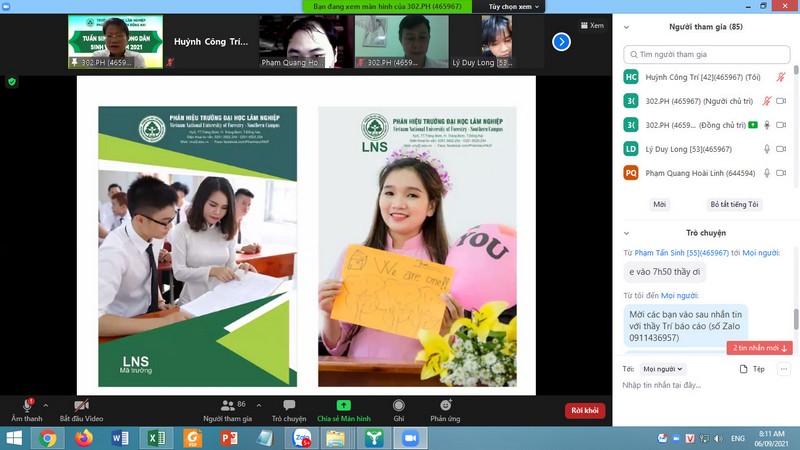Open the Phản ứng reactions icon
The width and height of the screenshot is (800, 450).
coord(445,406)
